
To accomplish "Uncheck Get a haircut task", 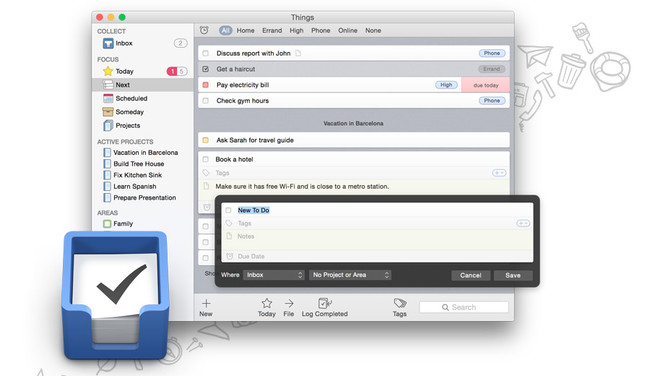I will point(206,69).
